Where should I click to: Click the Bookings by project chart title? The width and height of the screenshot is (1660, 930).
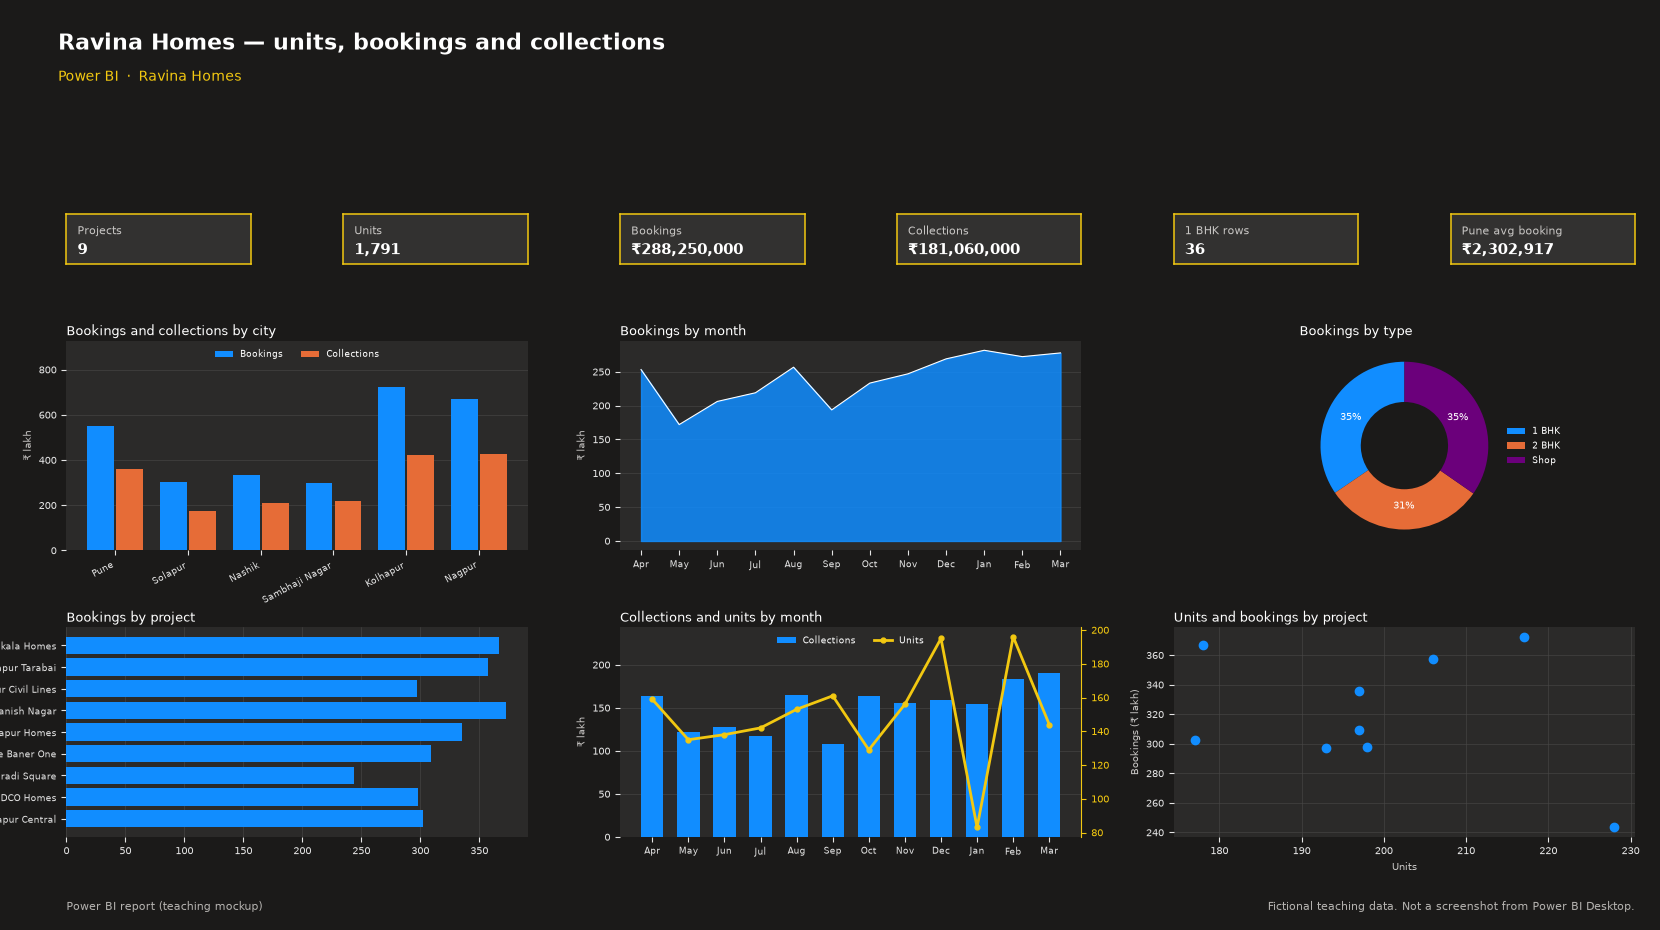click(131, 618)
